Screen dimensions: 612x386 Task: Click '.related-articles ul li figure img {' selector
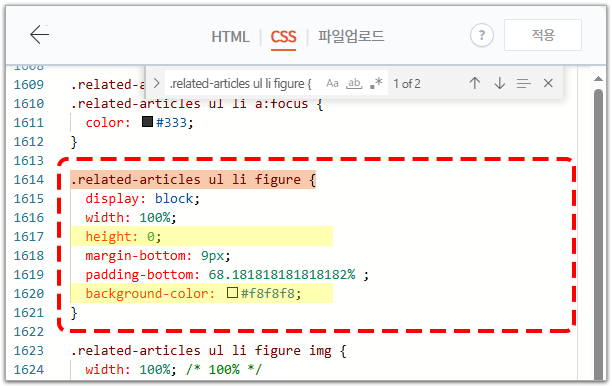pos(208,350)
